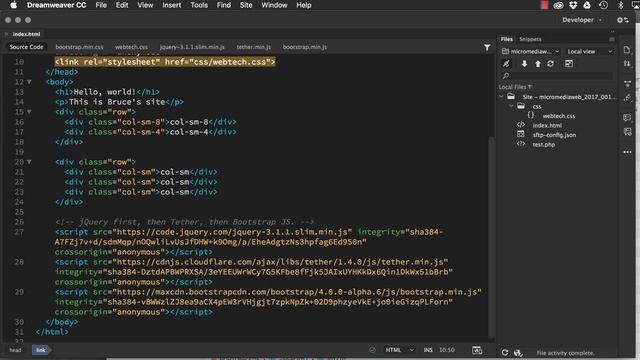Open the Find menu

click(x=223, y=5)
